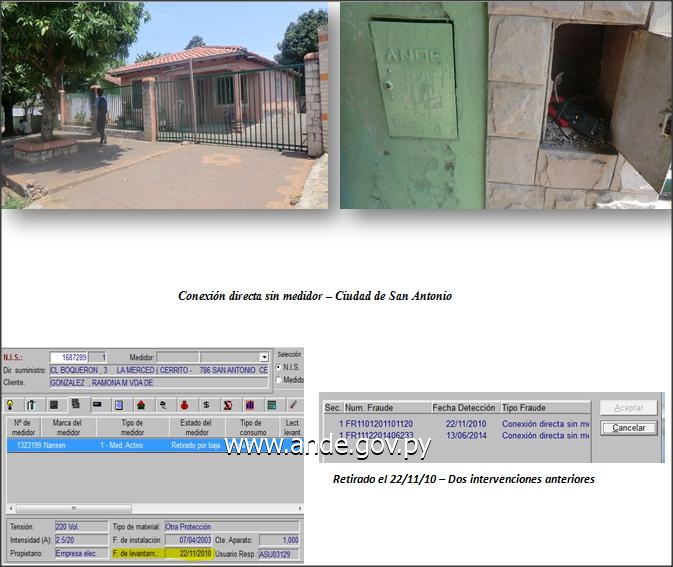Click the N.I.S. number input field
The width and height of the screenshot is (673, 567).
(70, 357)
